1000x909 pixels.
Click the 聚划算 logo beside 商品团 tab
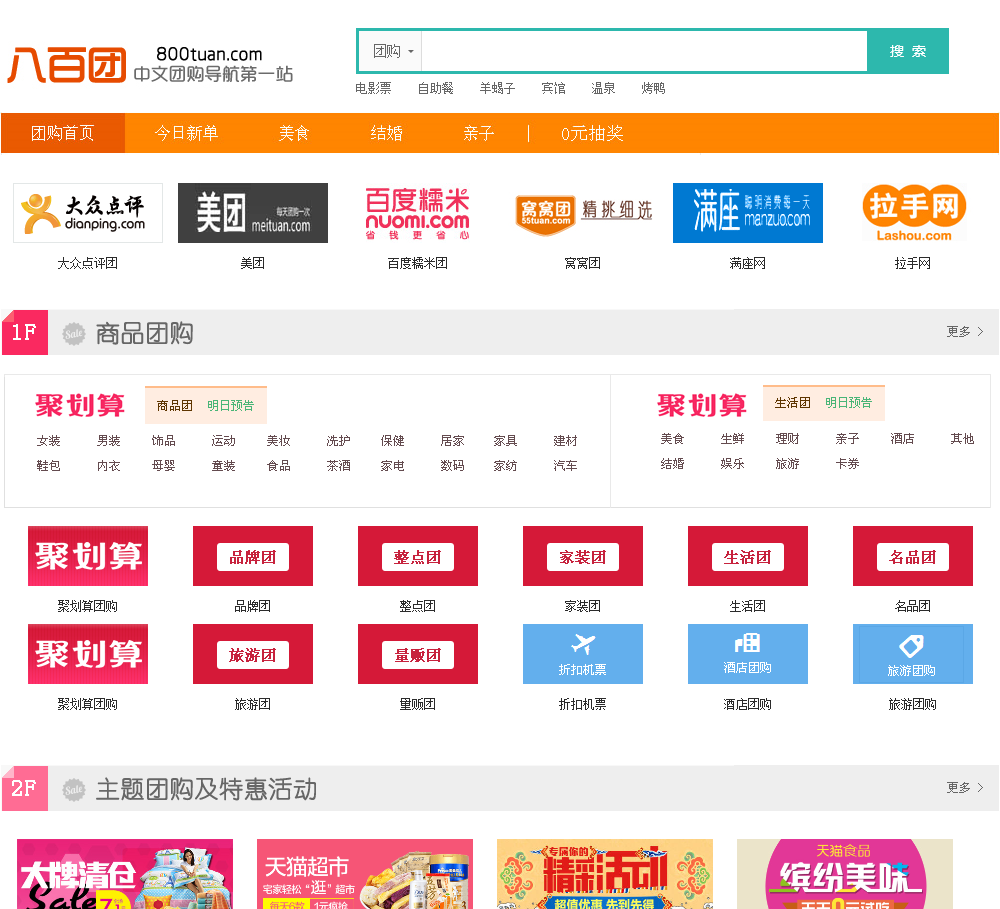point(80,406)
